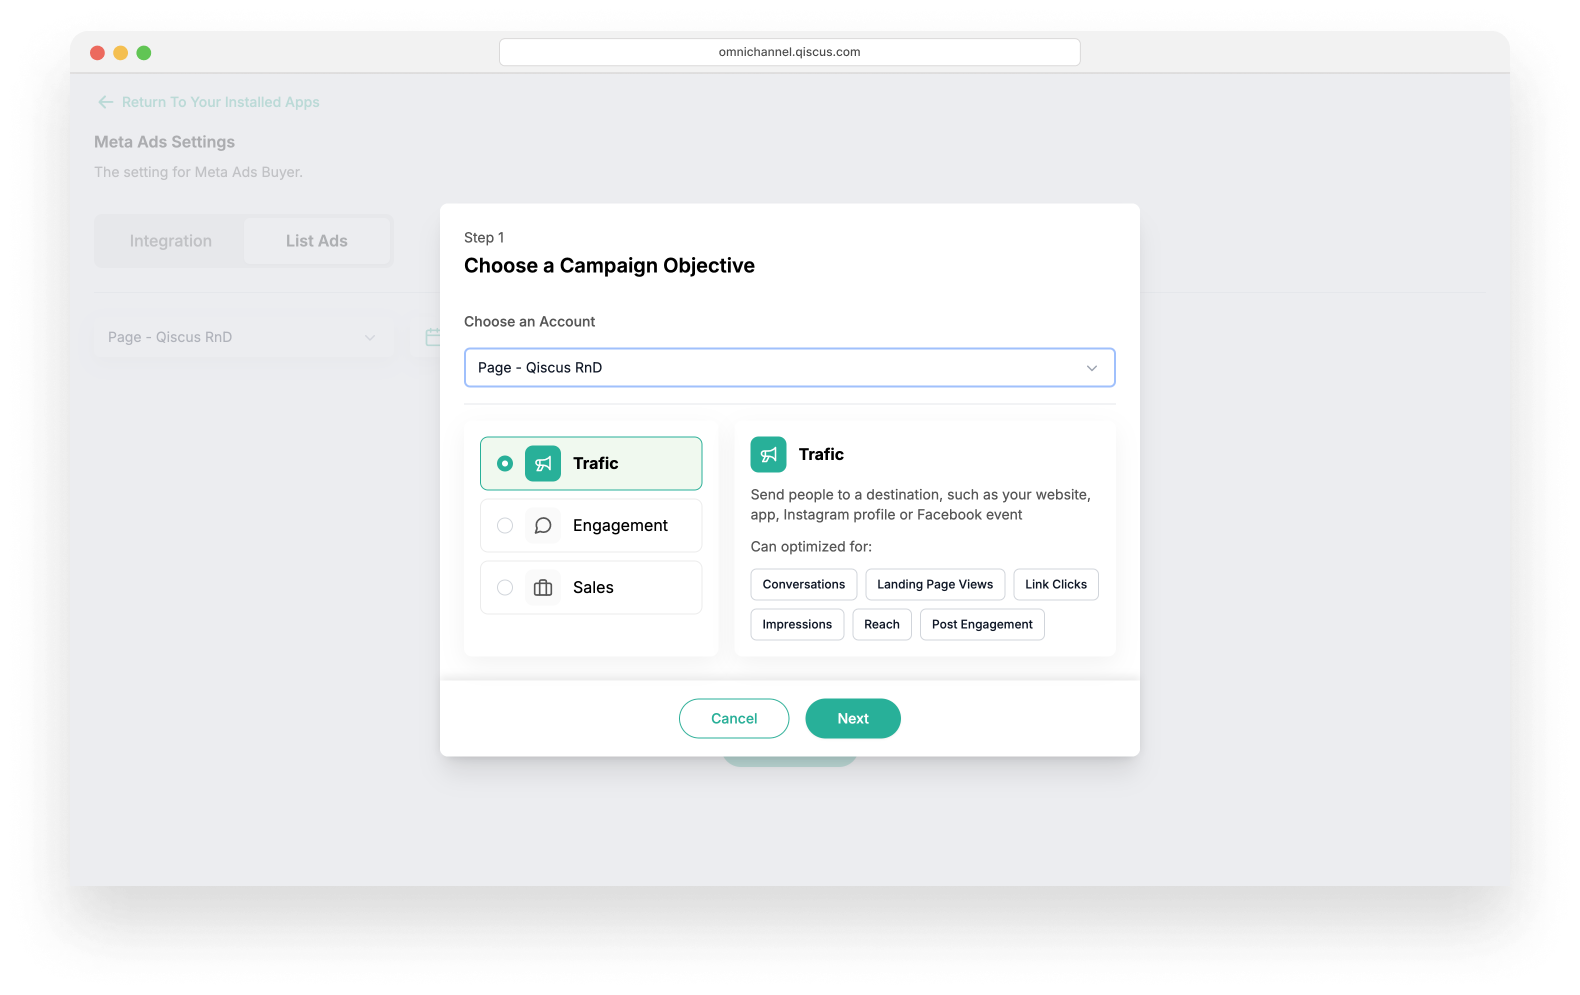Click the Sales objective label
Image resolution: width=1580 pixels, height=995 pixels.
593,587
